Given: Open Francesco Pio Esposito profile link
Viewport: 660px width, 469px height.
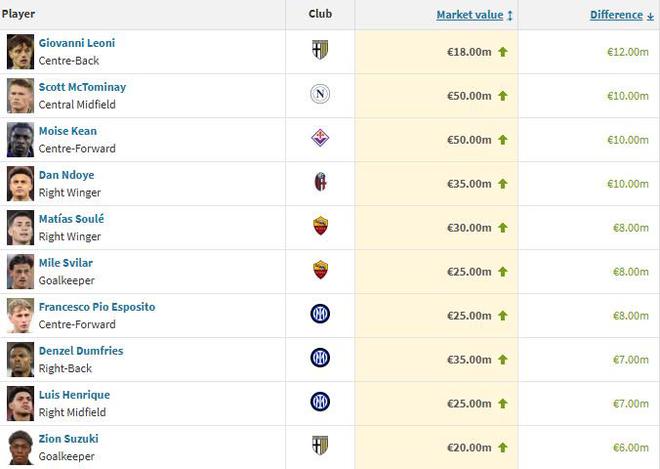Looking at the screenshot, I should (x=97, y=307).
